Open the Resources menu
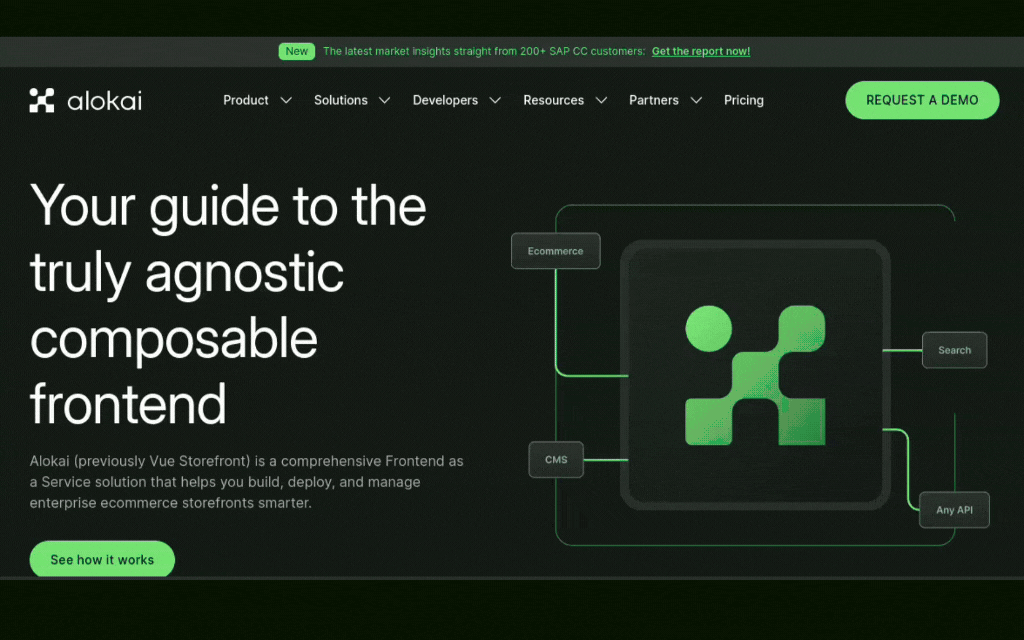The width and height of the screenshot is (1024, 640). tap(553, 100)
